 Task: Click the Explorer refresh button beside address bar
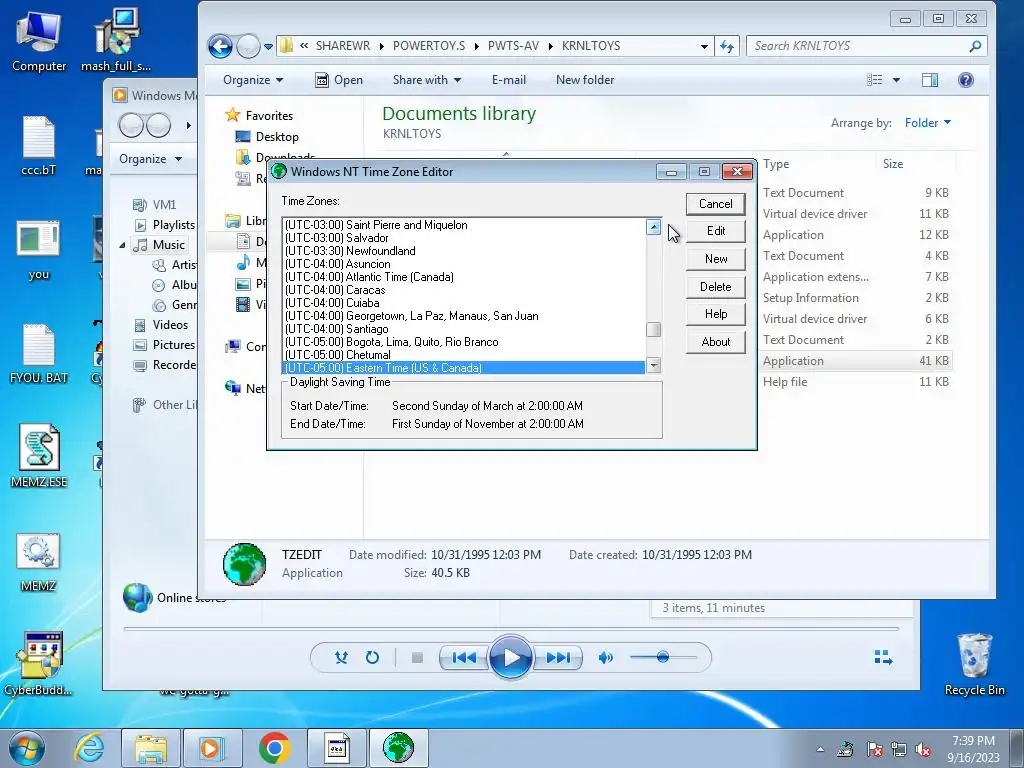tap(727, 46)
